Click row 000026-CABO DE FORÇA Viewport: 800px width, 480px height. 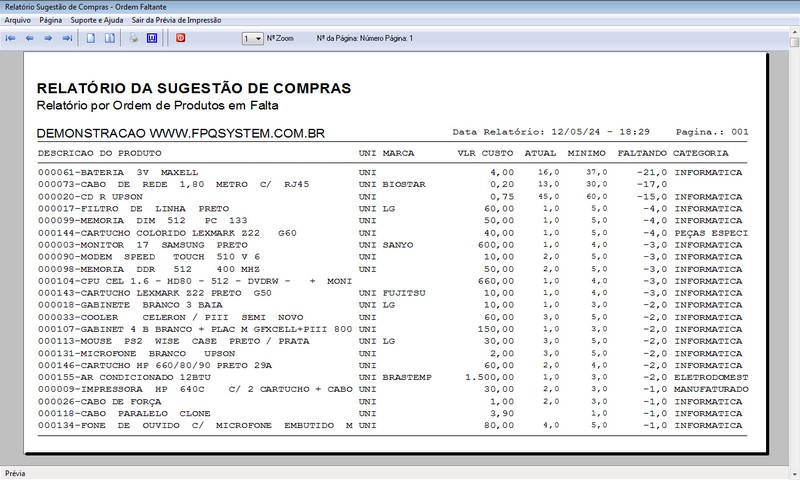(392, 402)
